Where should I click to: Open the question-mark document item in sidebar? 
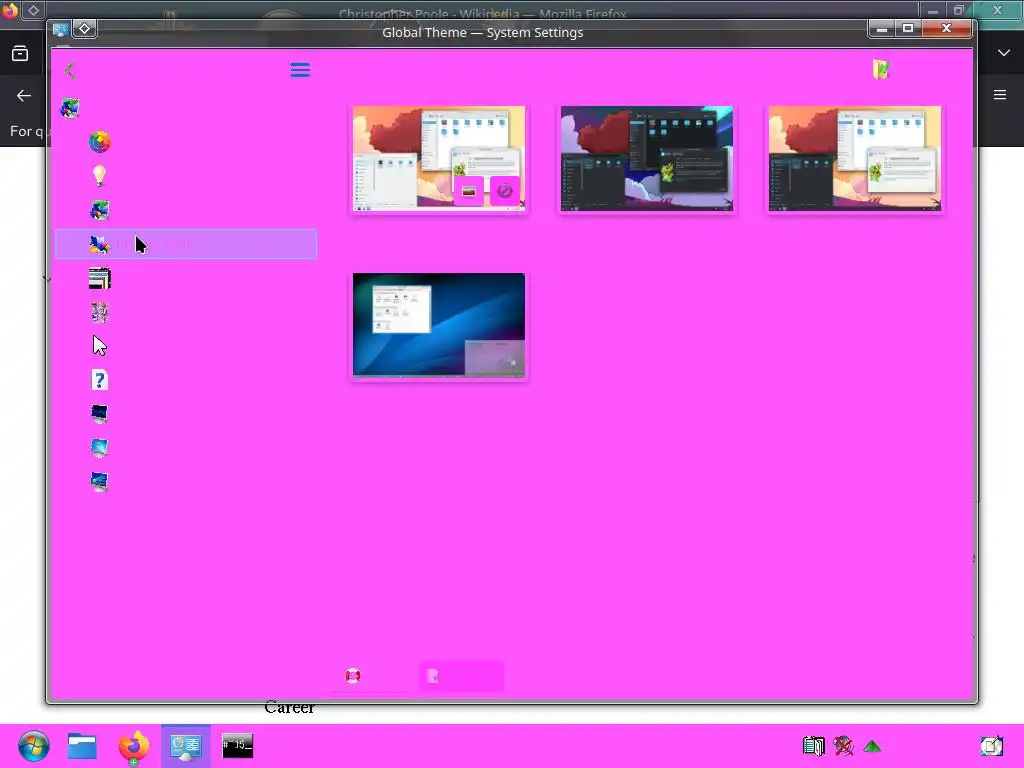pos(99,380)
